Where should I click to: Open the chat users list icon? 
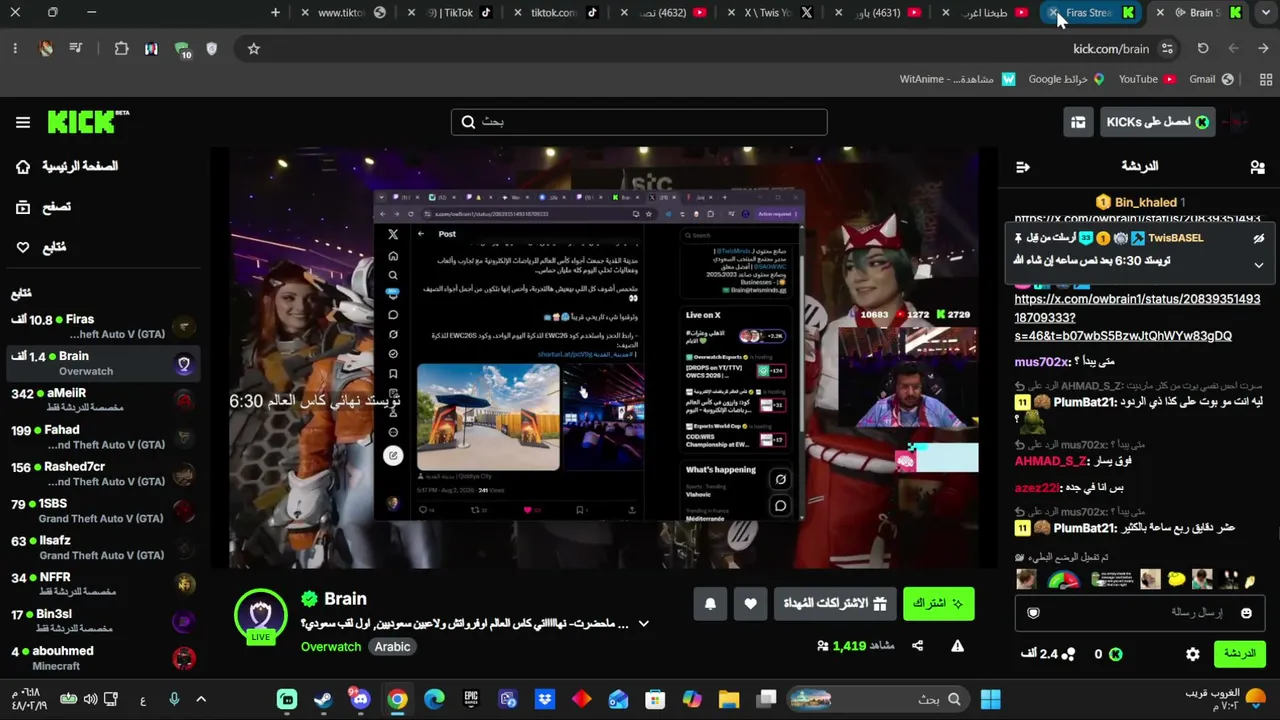[1258, 167]
